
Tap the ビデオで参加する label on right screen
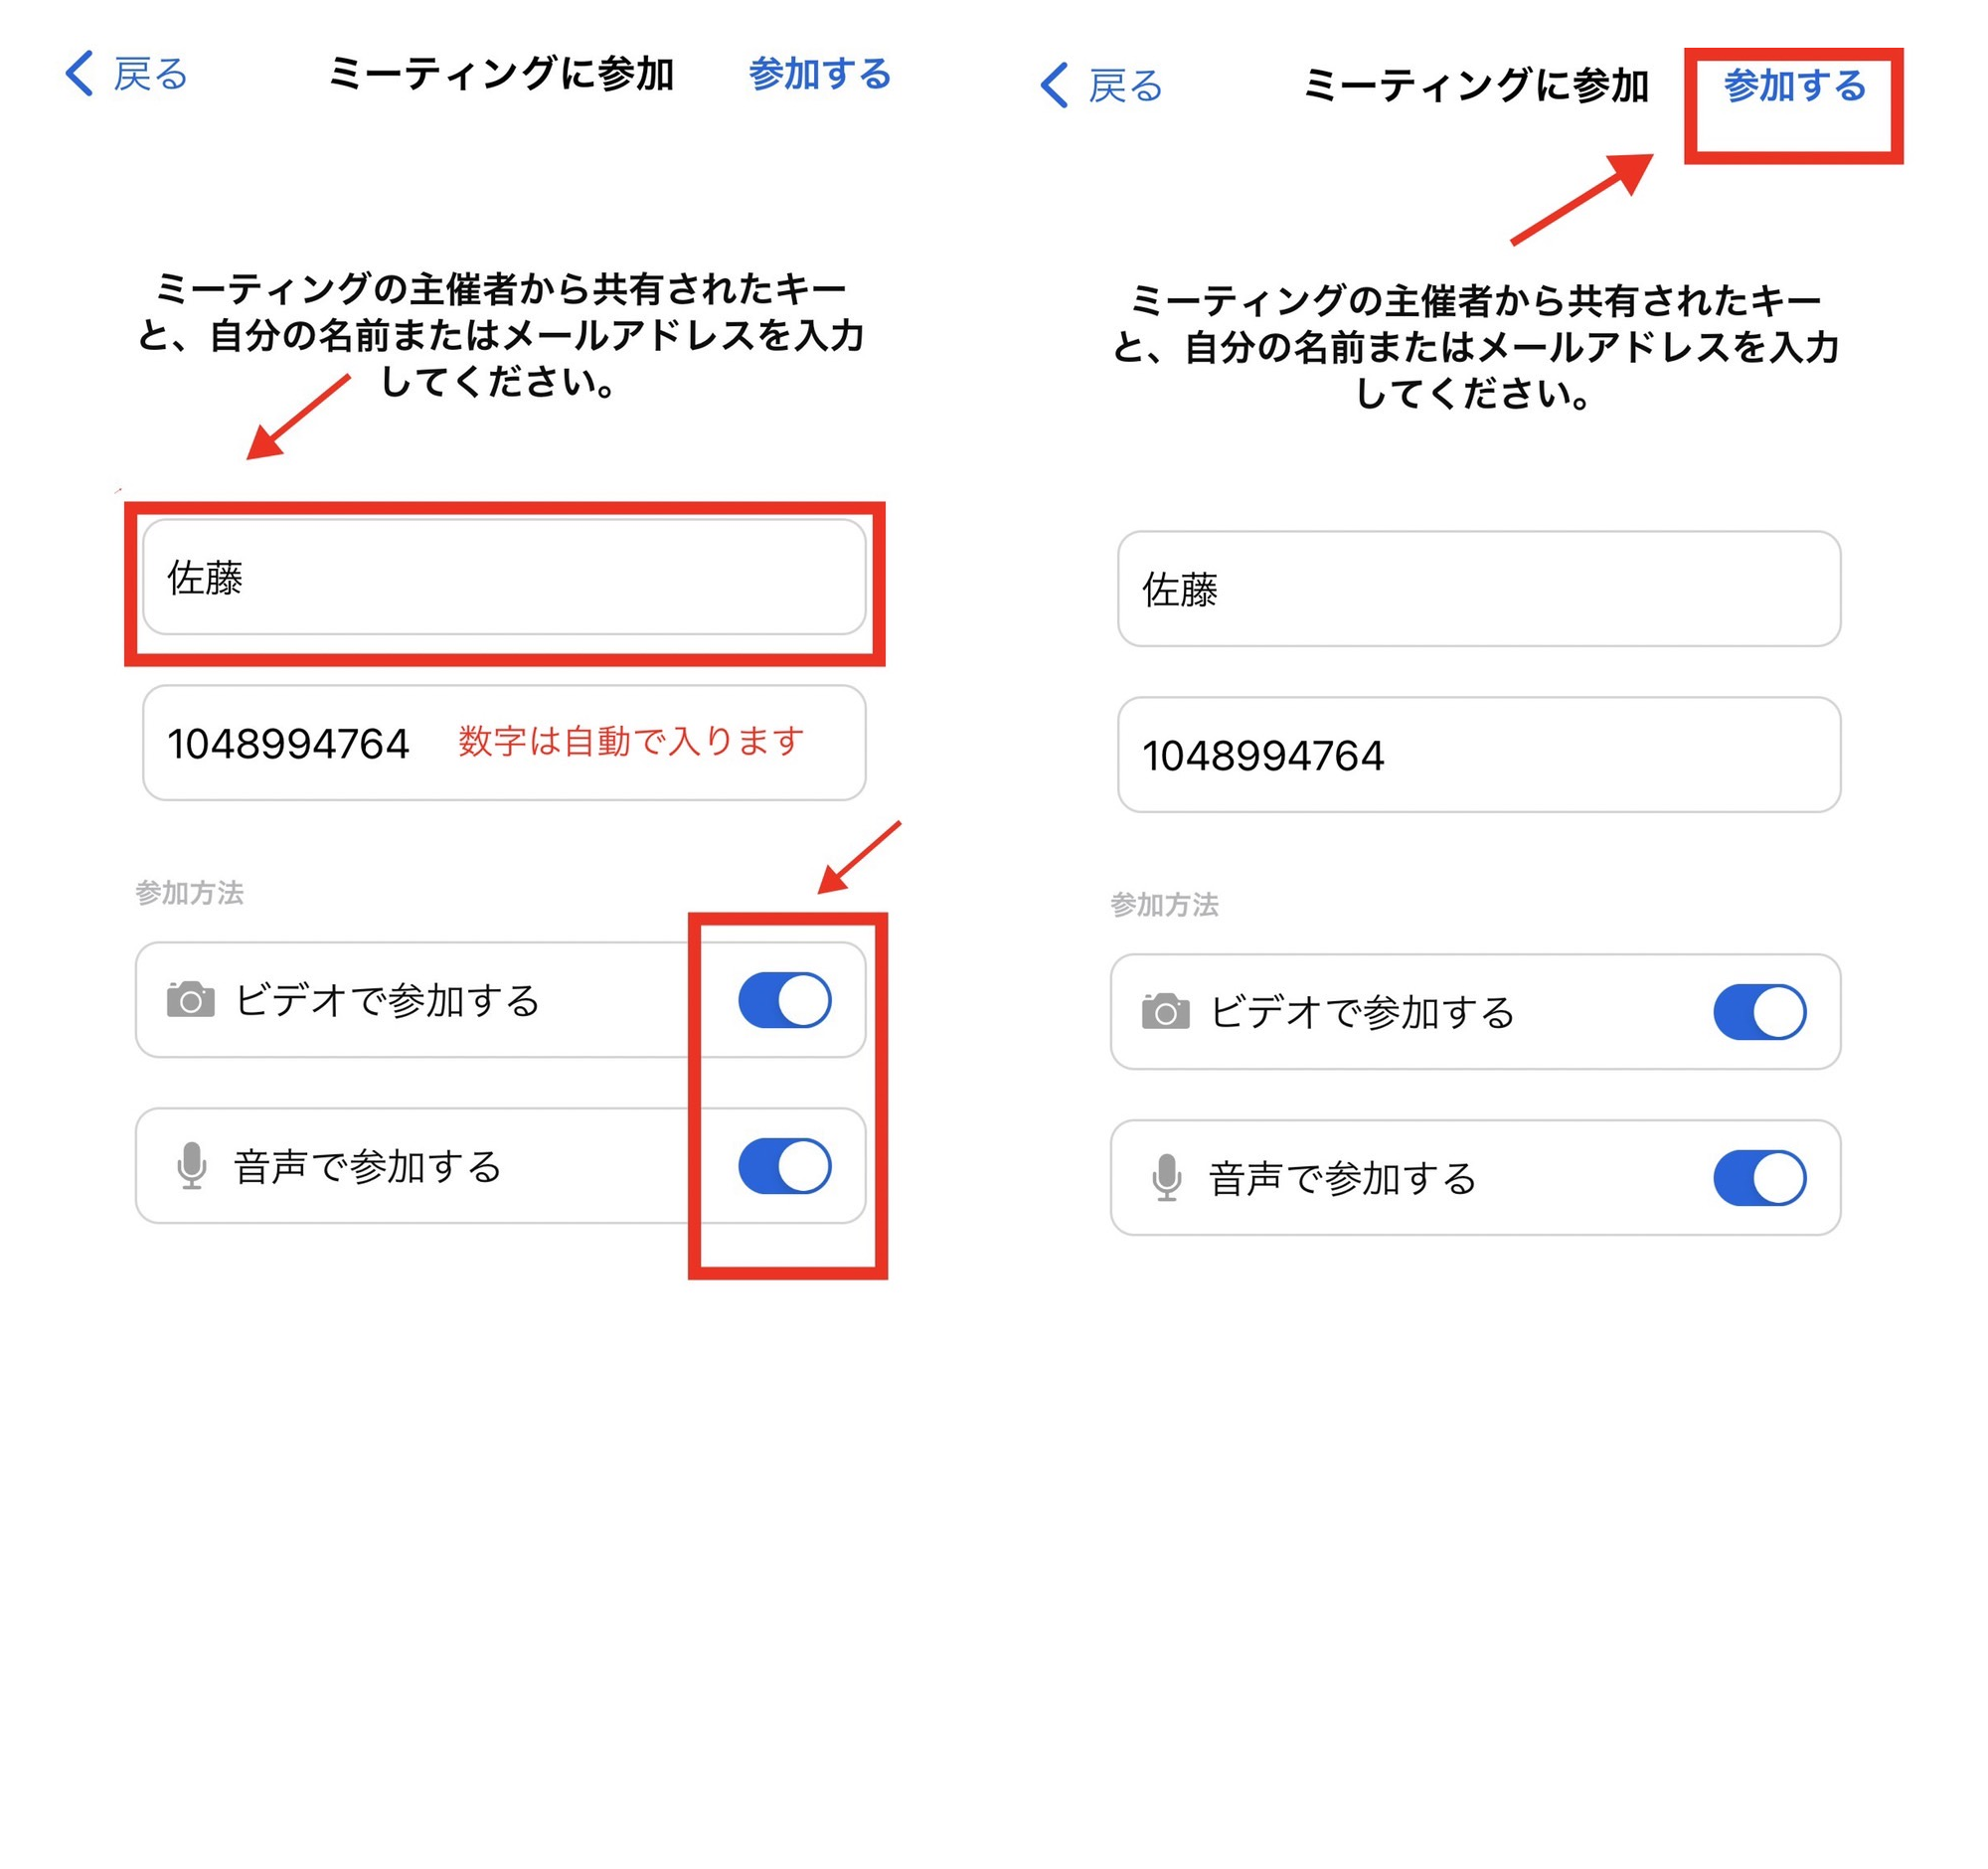(1362, 1012)
